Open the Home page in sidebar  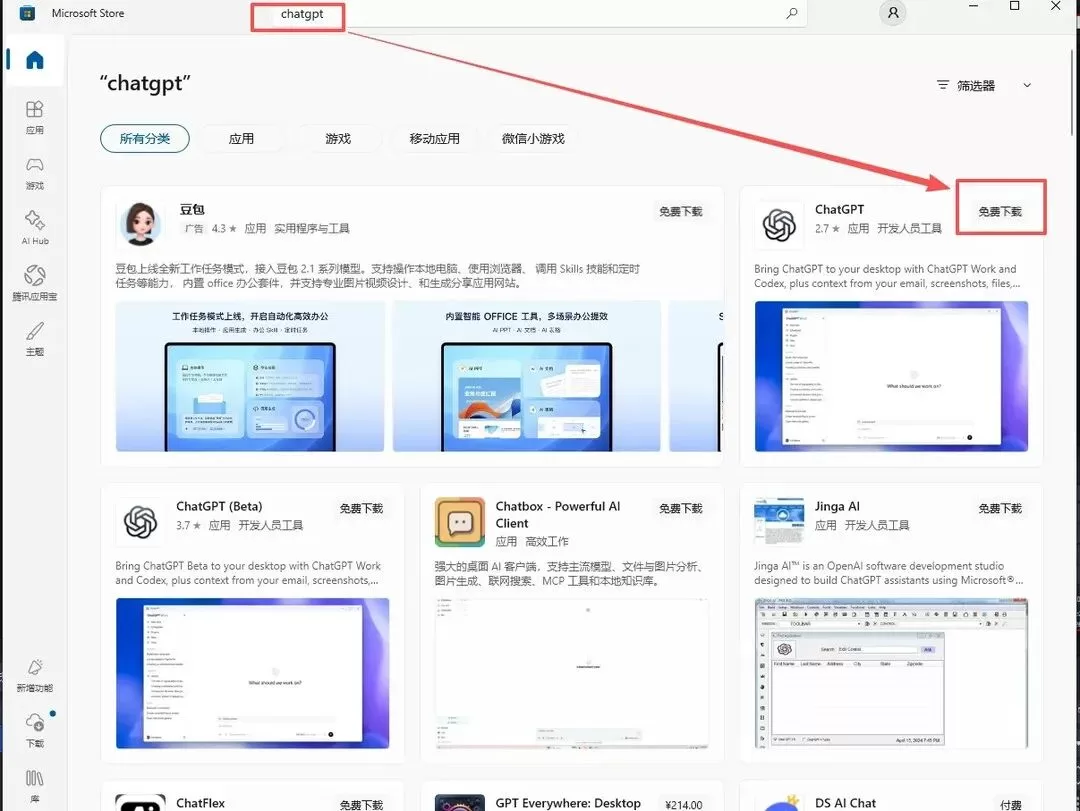(x=34, y=60)
